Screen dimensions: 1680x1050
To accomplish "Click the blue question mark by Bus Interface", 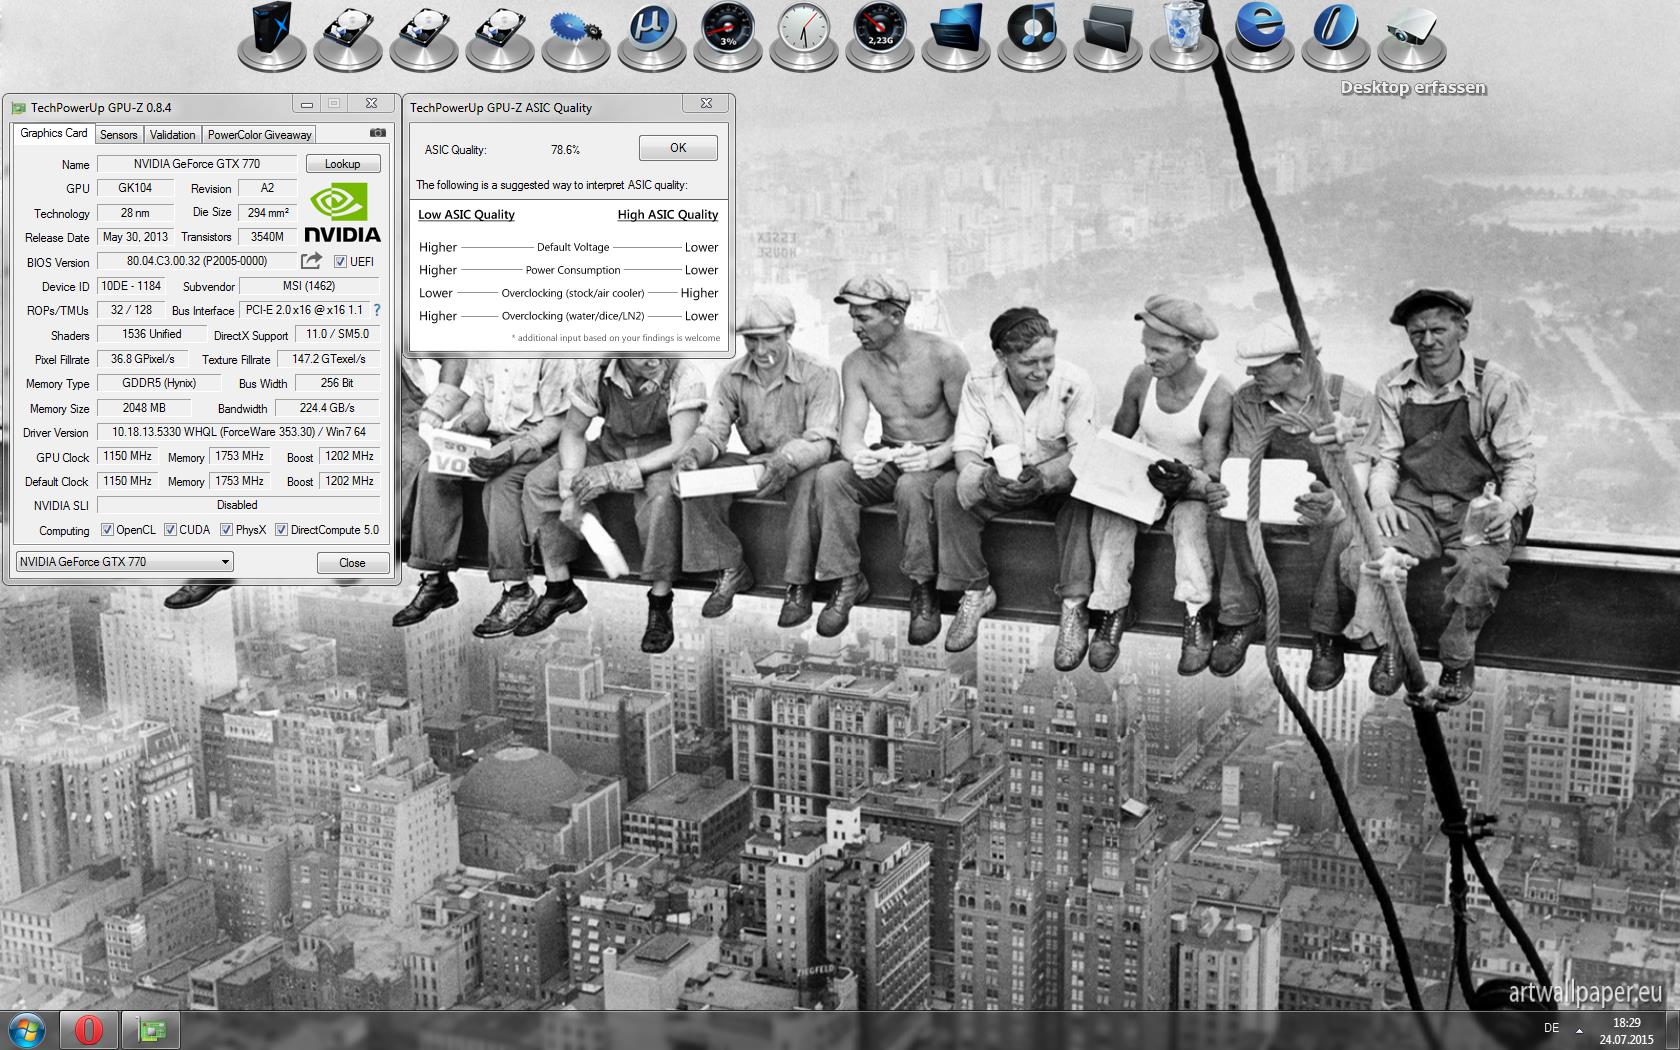I will 377,310.
